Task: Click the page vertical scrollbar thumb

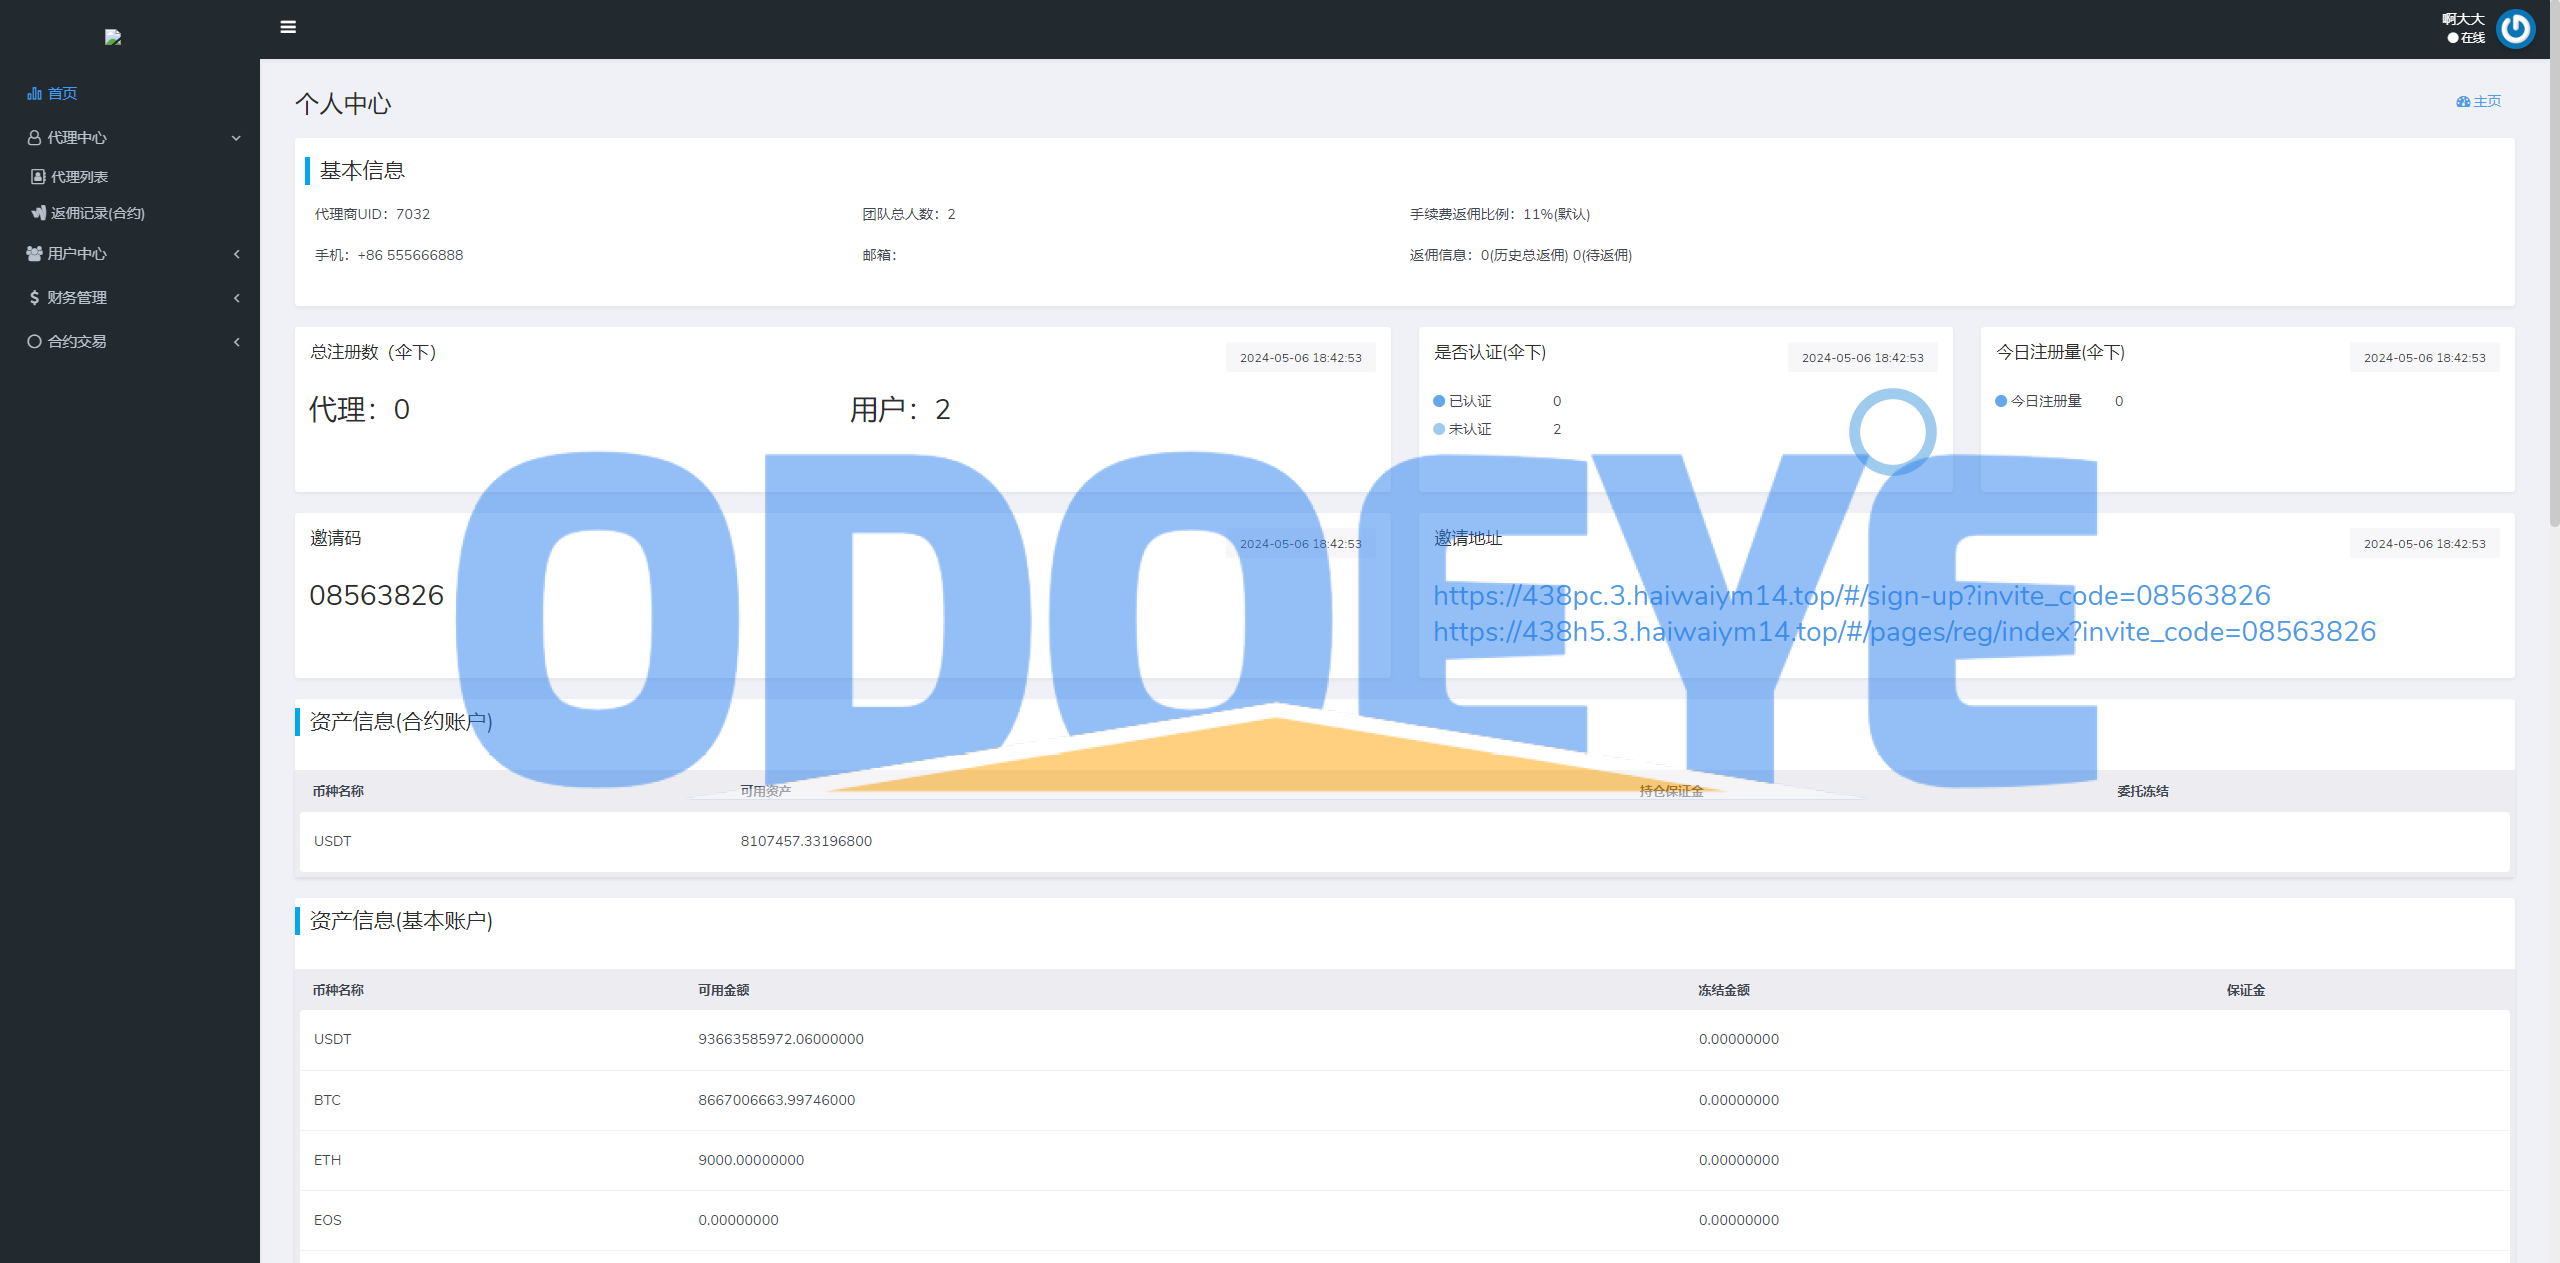Action: coord(2555,262)
